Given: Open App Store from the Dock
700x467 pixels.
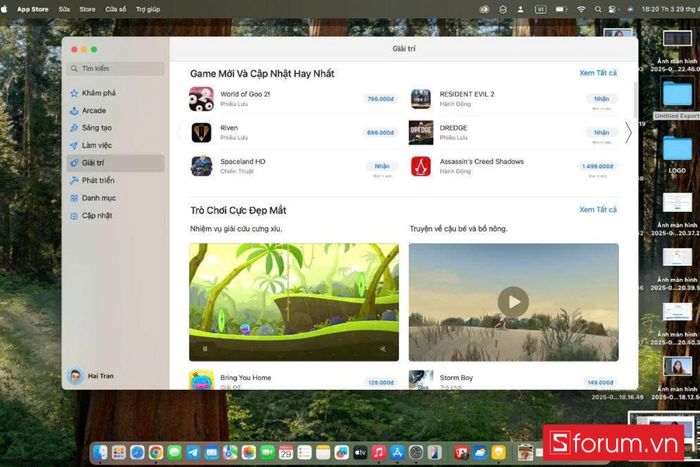Looking at the screenshot, I should point(397,453).
